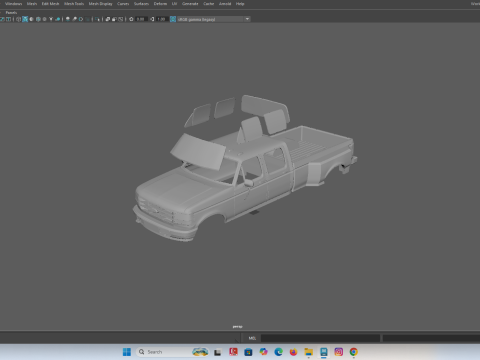Open the UV menu
Image resolution: width=480 pixels, height=360 pixels.
click(174, 4)
